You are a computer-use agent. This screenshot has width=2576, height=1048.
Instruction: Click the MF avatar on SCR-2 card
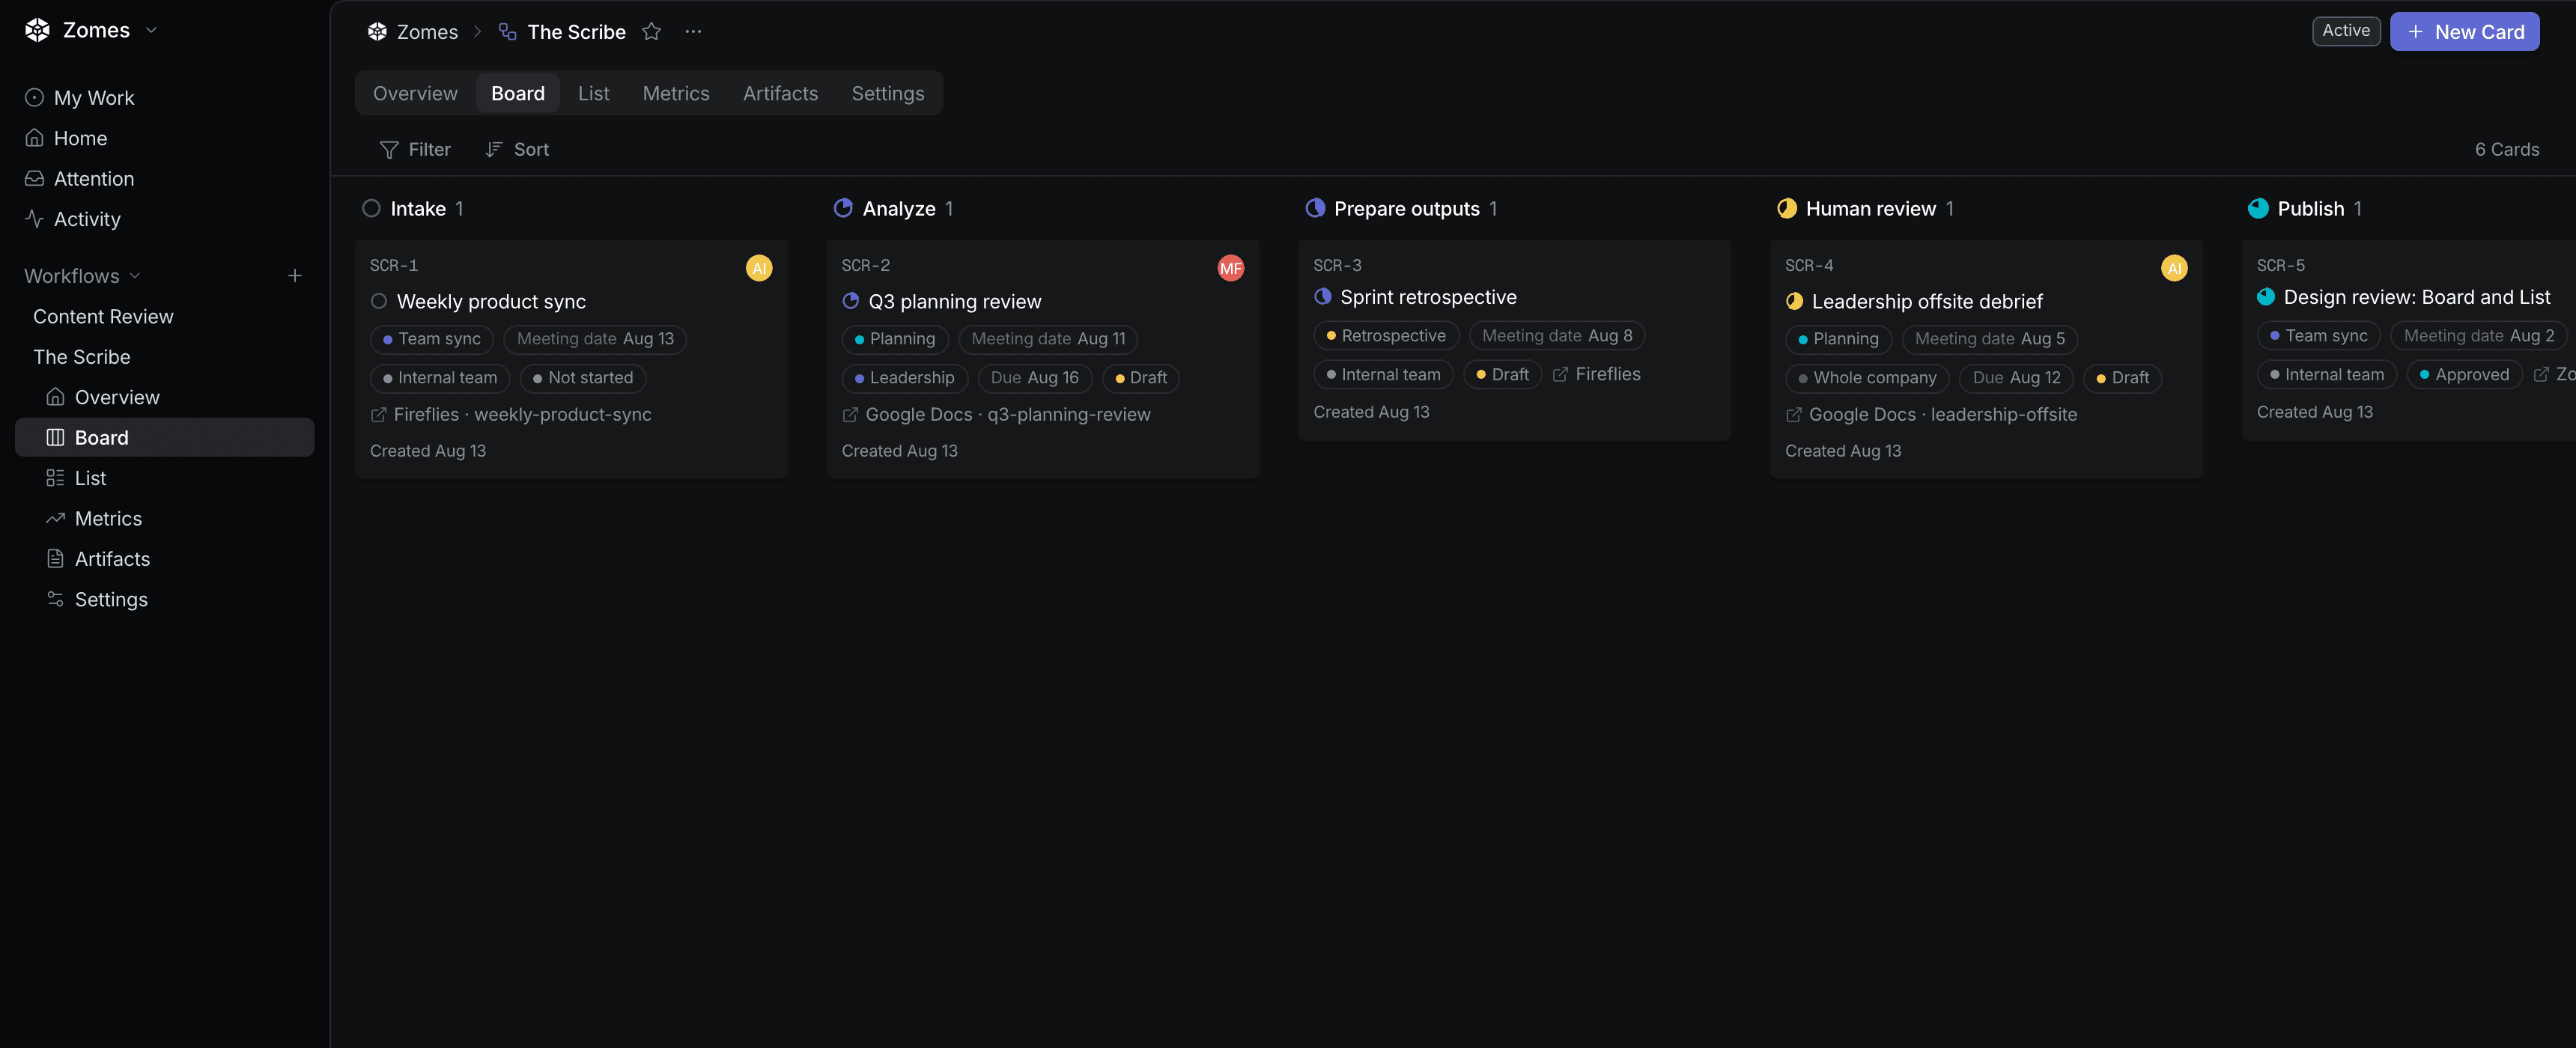point(1230,268)
